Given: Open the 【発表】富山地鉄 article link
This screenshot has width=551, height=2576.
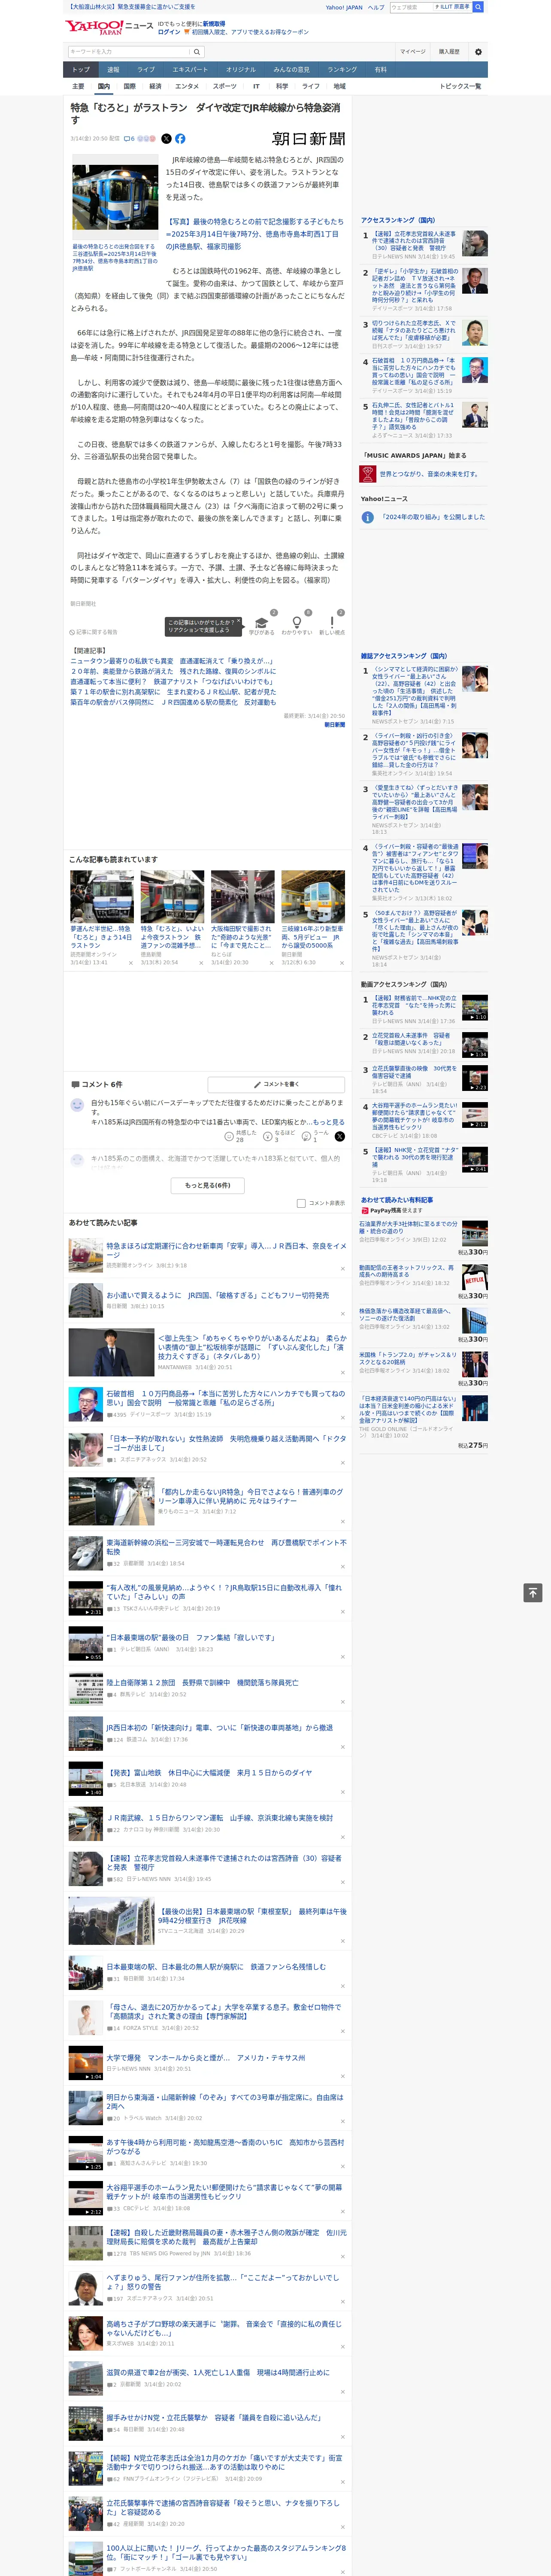Looking at the screenshot, I should (208, 1773).
